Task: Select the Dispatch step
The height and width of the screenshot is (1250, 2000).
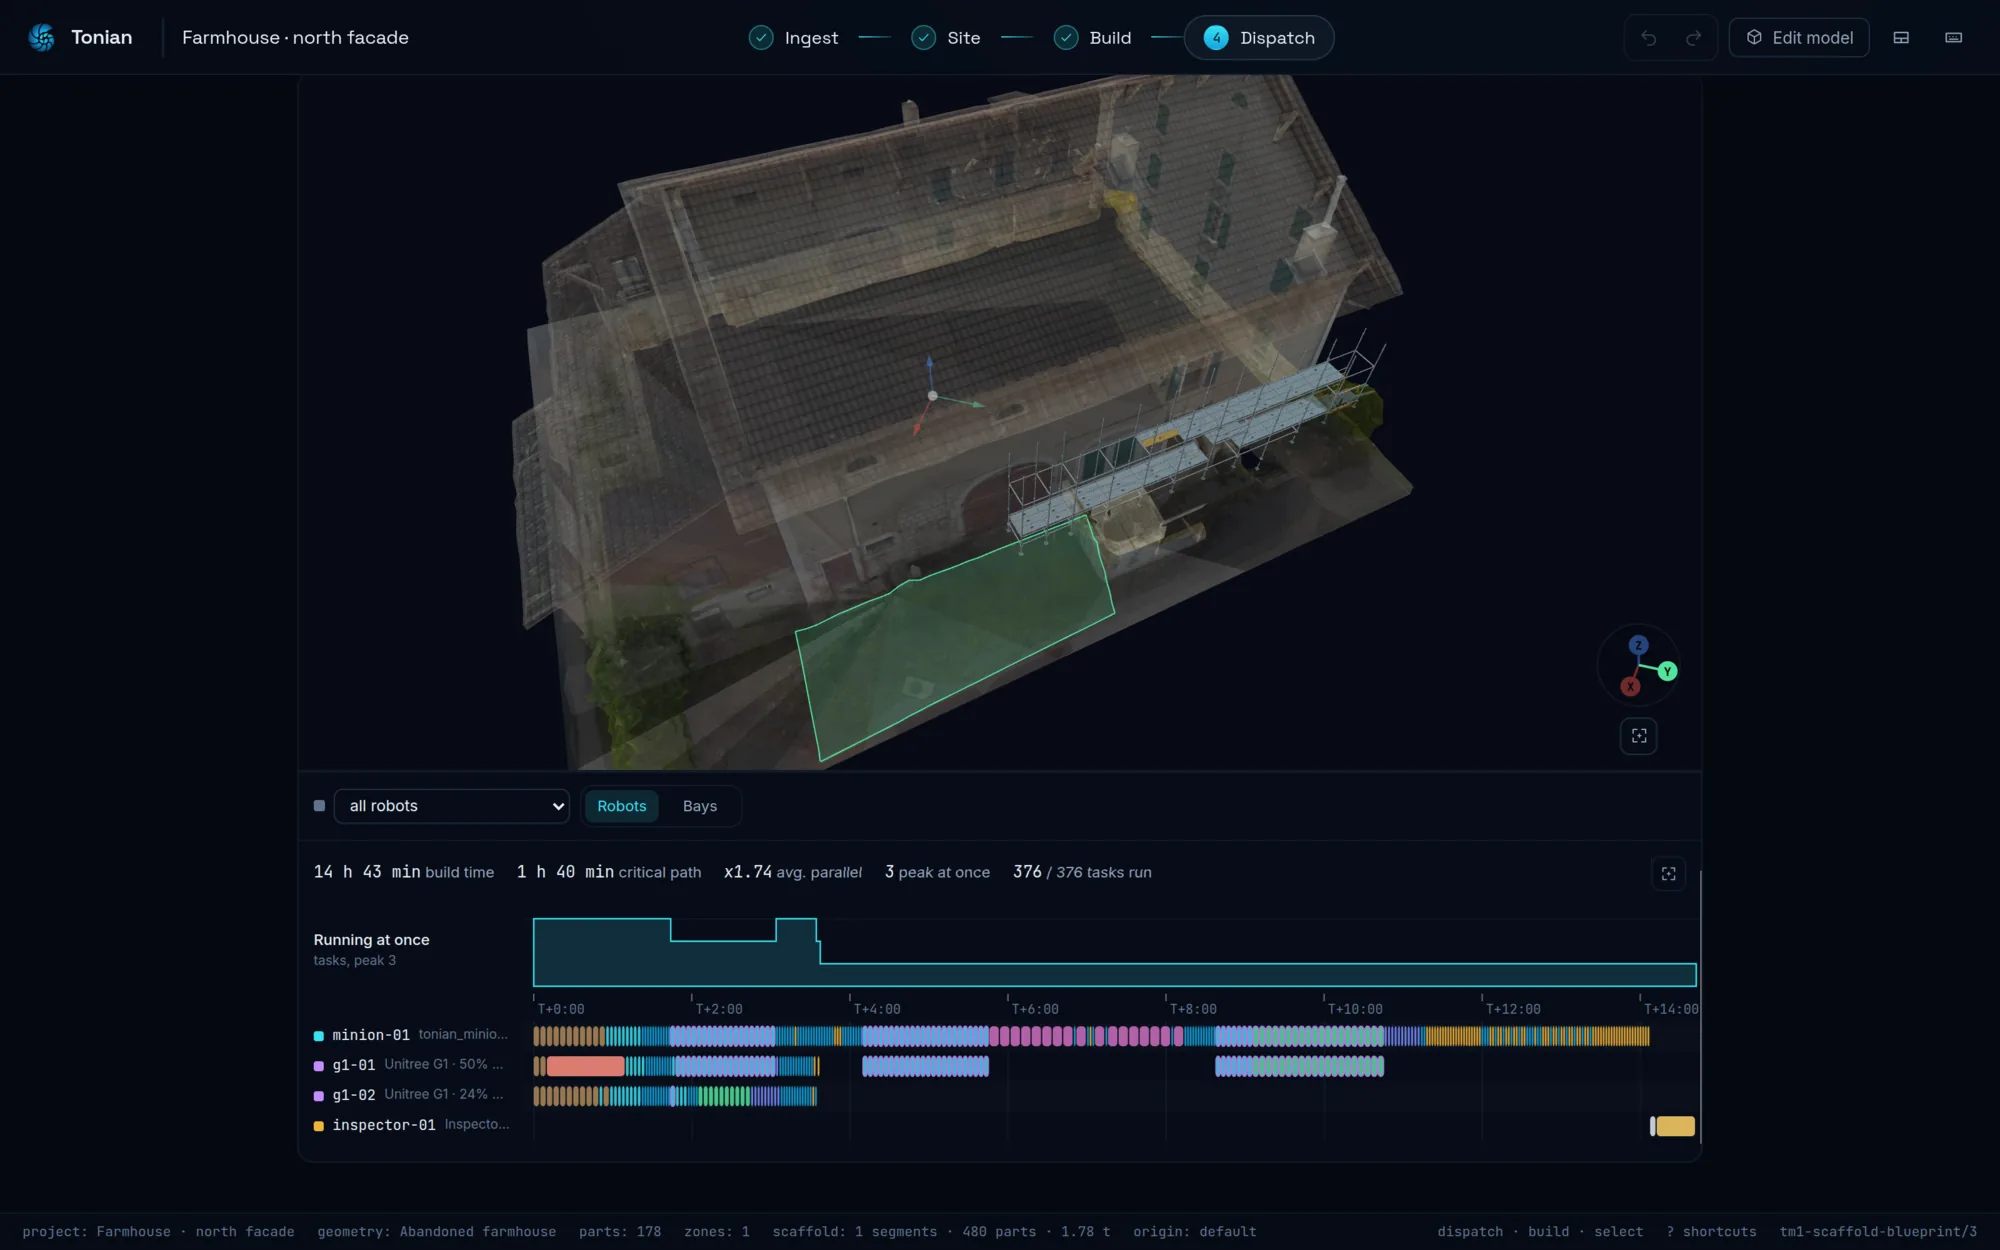Action: pos(1259,37)
